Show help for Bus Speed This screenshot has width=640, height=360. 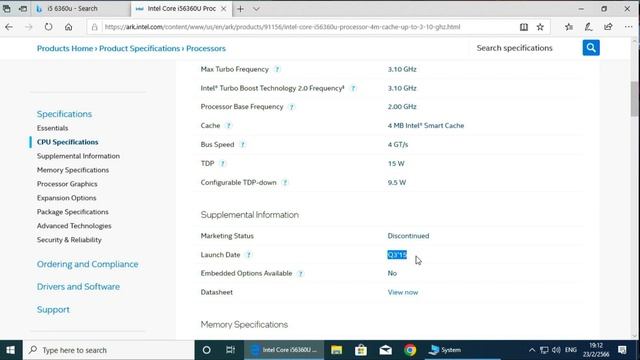(x=242, y=144)
